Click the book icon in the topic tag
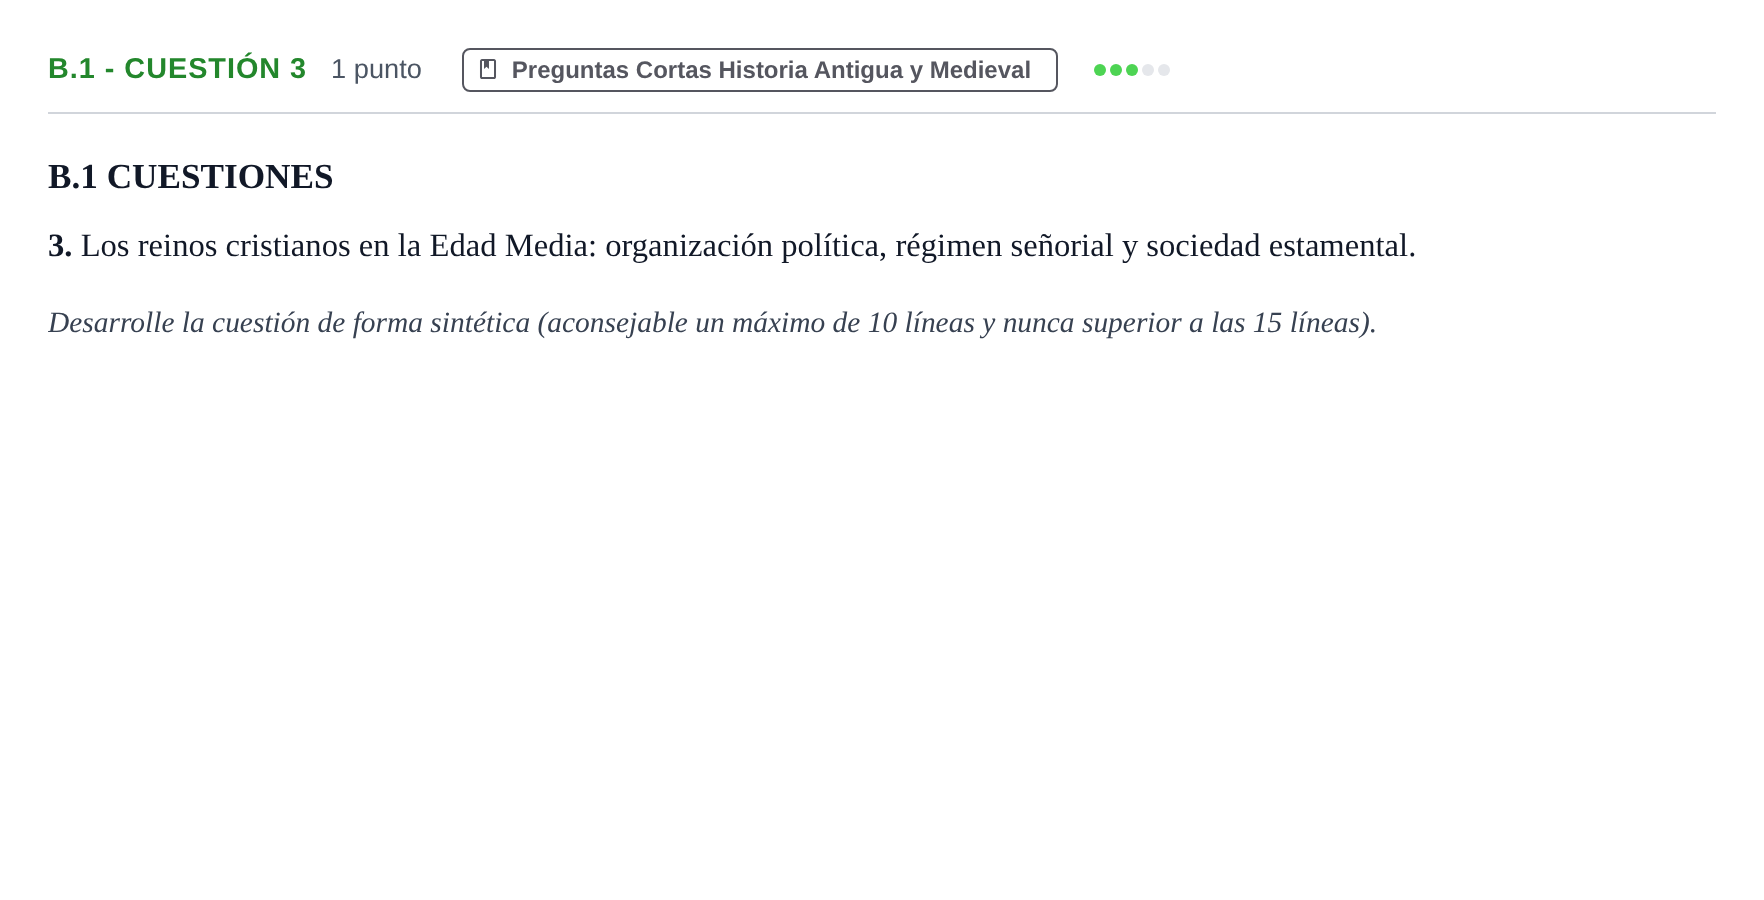 click(x=488, y=69)
